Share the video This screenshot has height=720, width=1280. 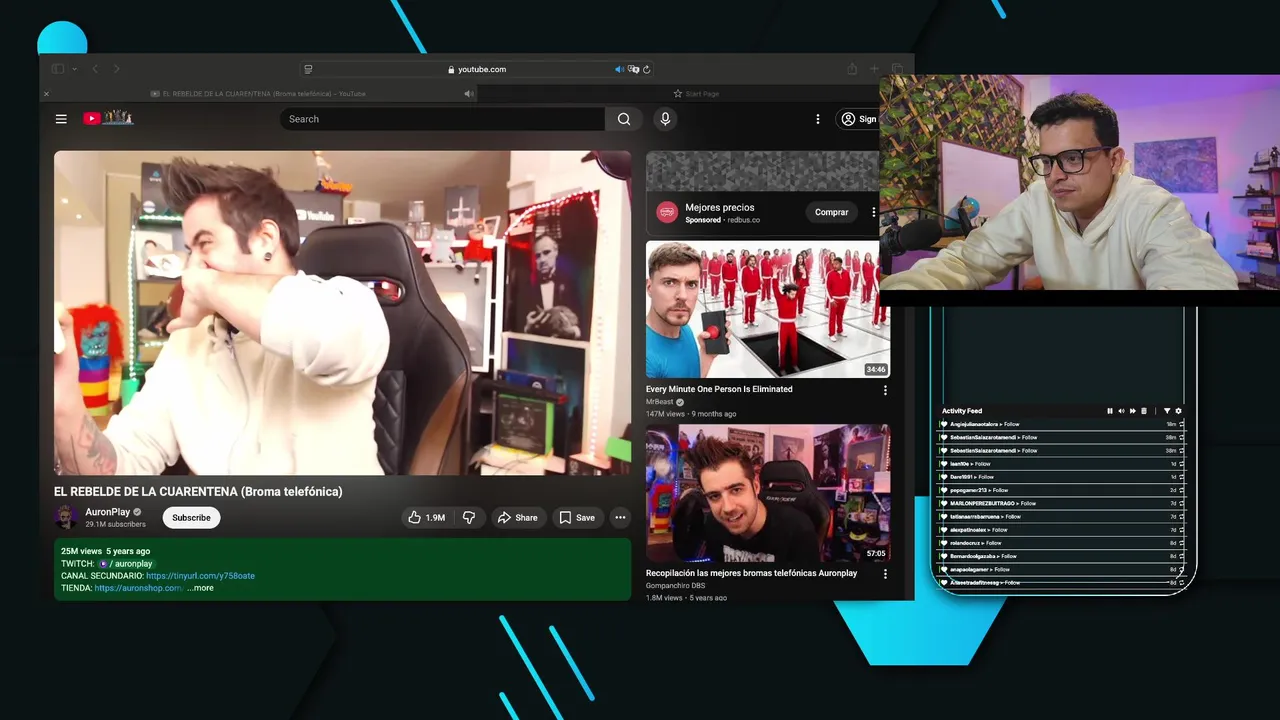coord(518,517)
